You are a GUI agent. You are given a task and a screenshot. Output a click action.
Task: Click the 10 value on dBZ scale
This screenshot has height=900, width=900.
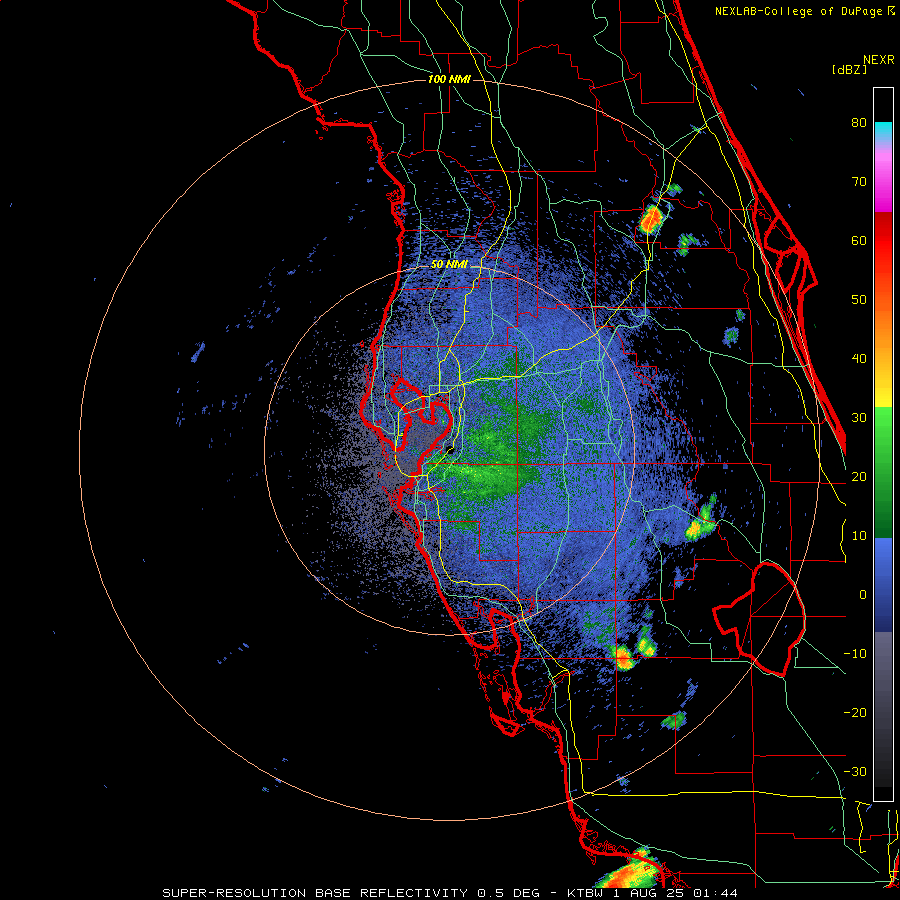click(859, 536)
